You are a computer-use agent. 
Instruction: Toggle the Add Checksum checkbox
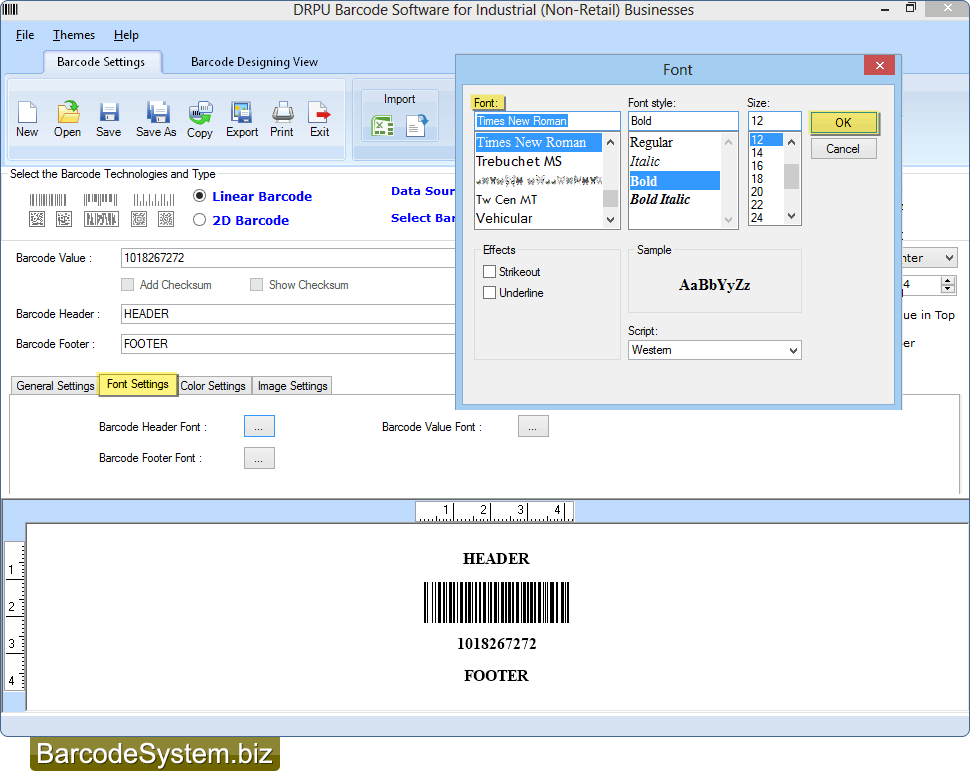pos(127,285)
